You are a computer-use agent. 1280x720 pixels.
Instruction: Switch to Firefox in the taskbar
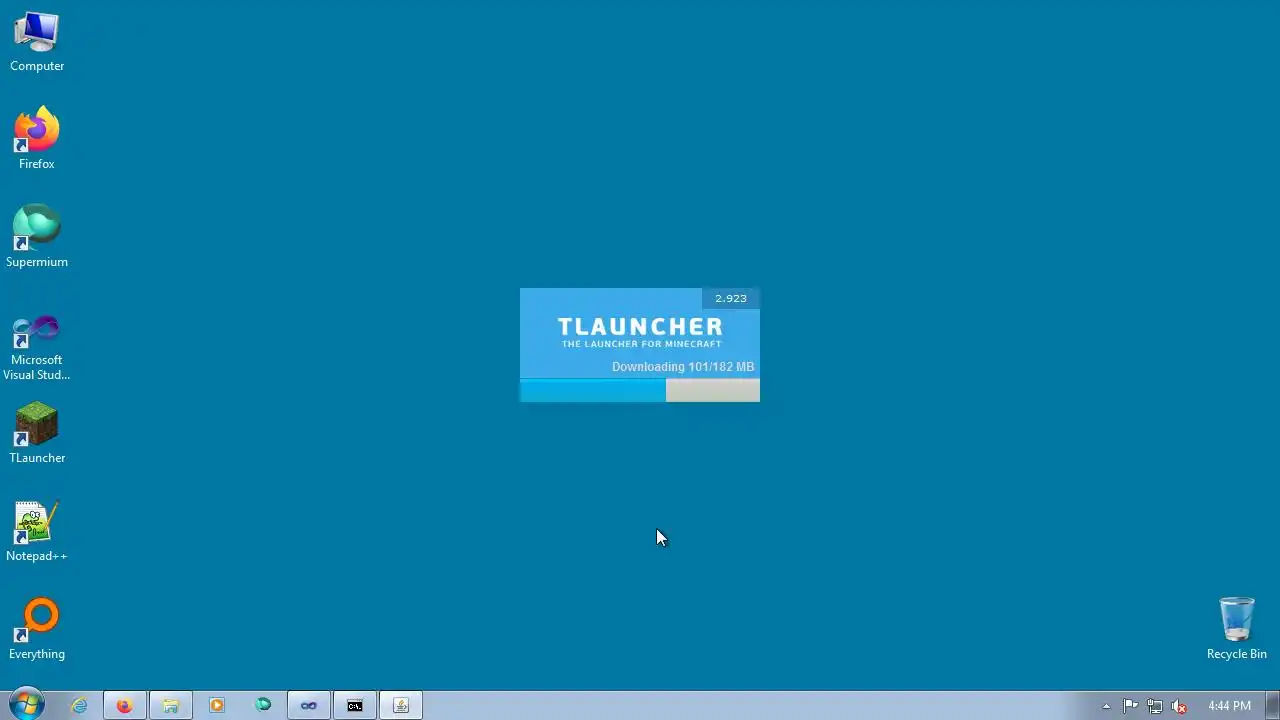[x=124, y=706]
